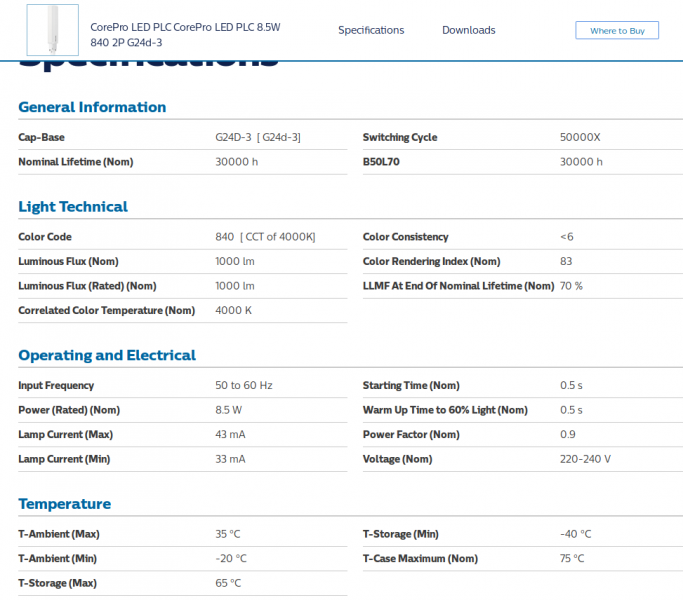Click the Color Code value 840
Screen dimensions: 683x600
tap(224, 237)
